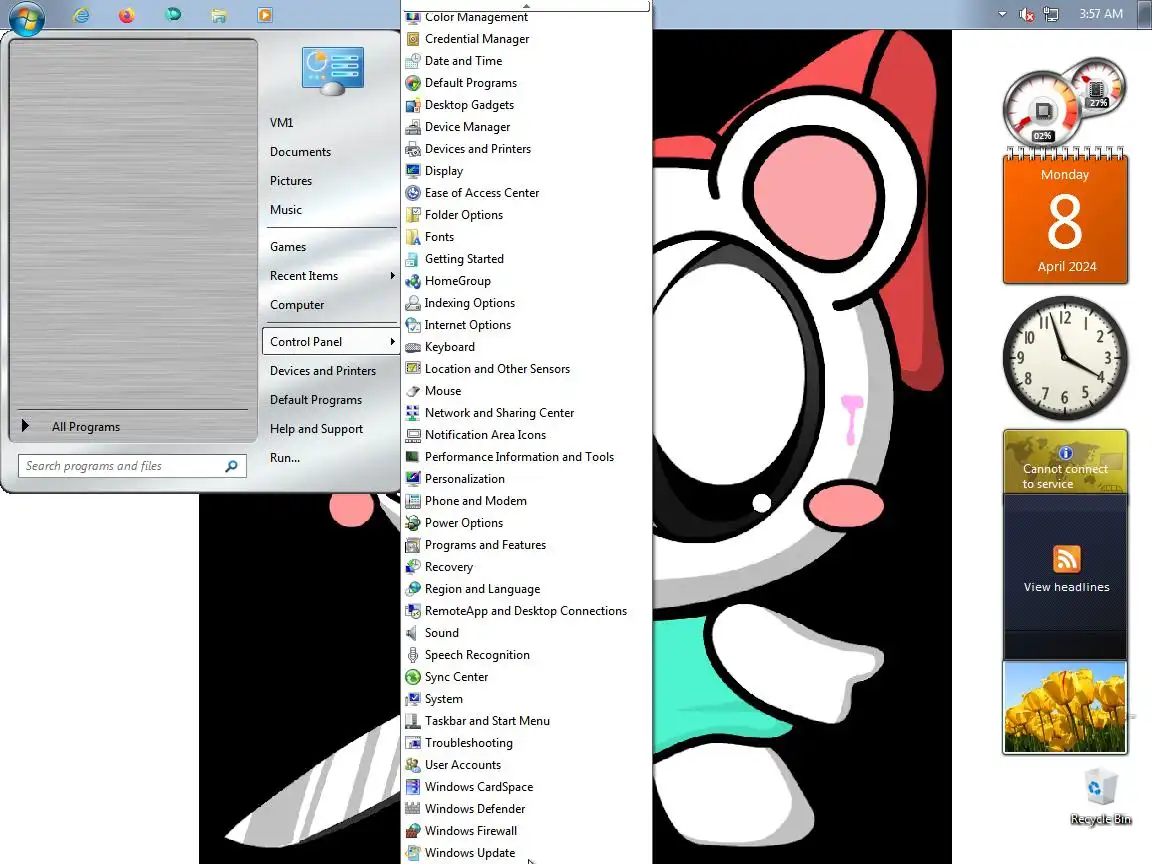Open the Recycle Bin on the desktop

pos(1099,796)
